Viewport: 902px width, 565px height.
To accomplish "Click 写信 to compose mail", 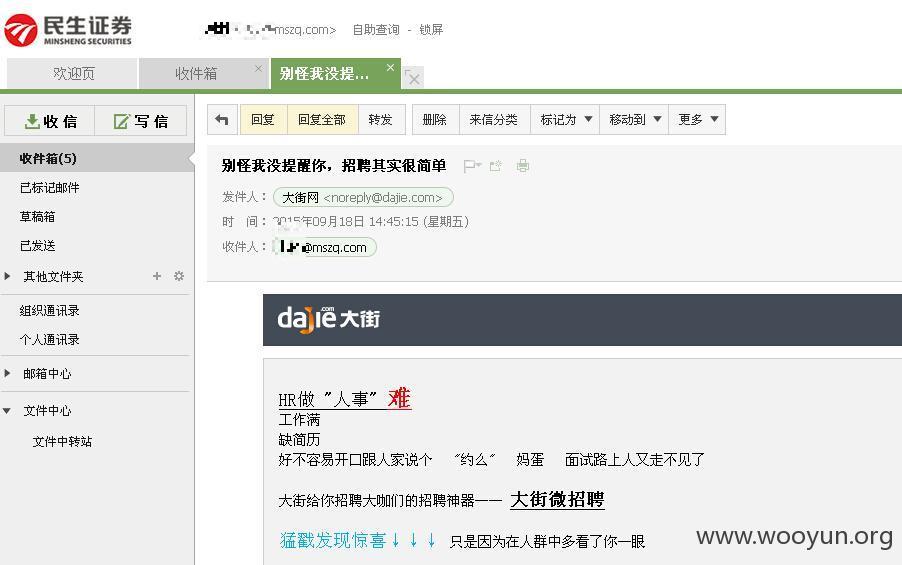I will 140,121.
